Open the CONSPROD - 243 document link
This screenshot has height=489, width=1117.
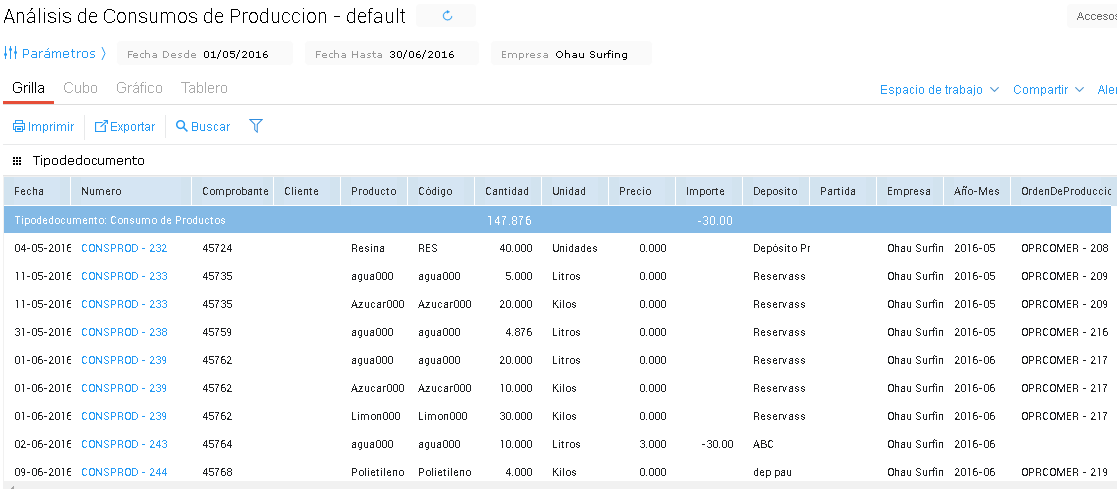click(x=124, y=444)
